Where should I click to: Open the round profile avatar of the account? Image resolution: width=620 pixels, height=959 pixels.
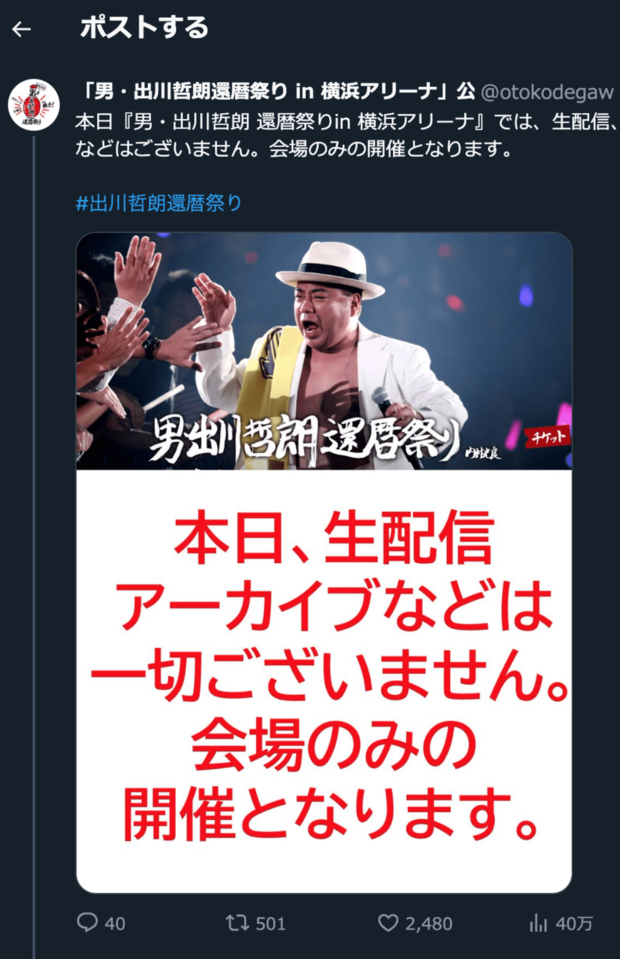(x=34, y=105)
